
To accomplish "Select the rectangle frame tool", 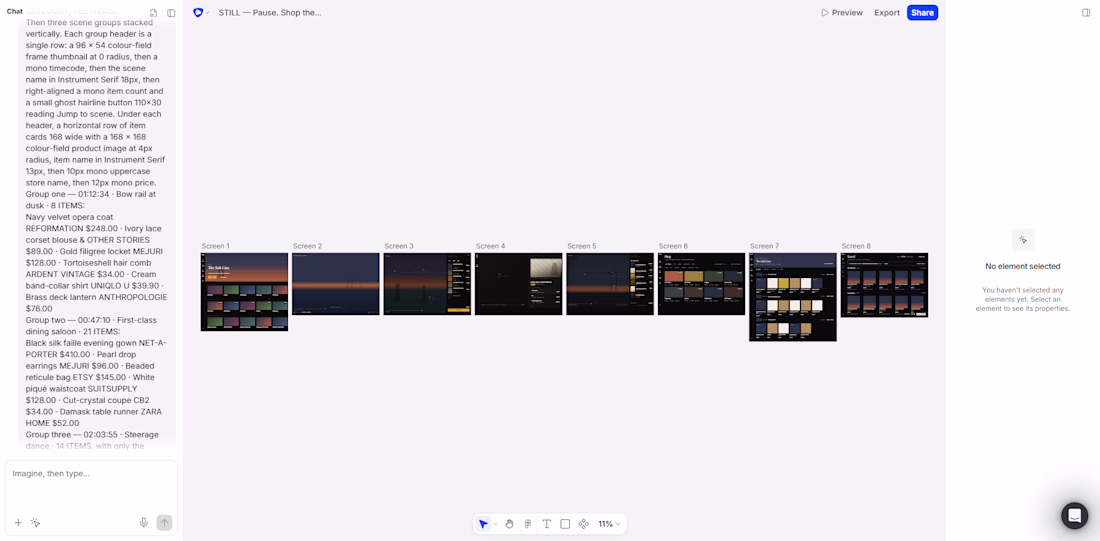I will [x=565, y=523].
